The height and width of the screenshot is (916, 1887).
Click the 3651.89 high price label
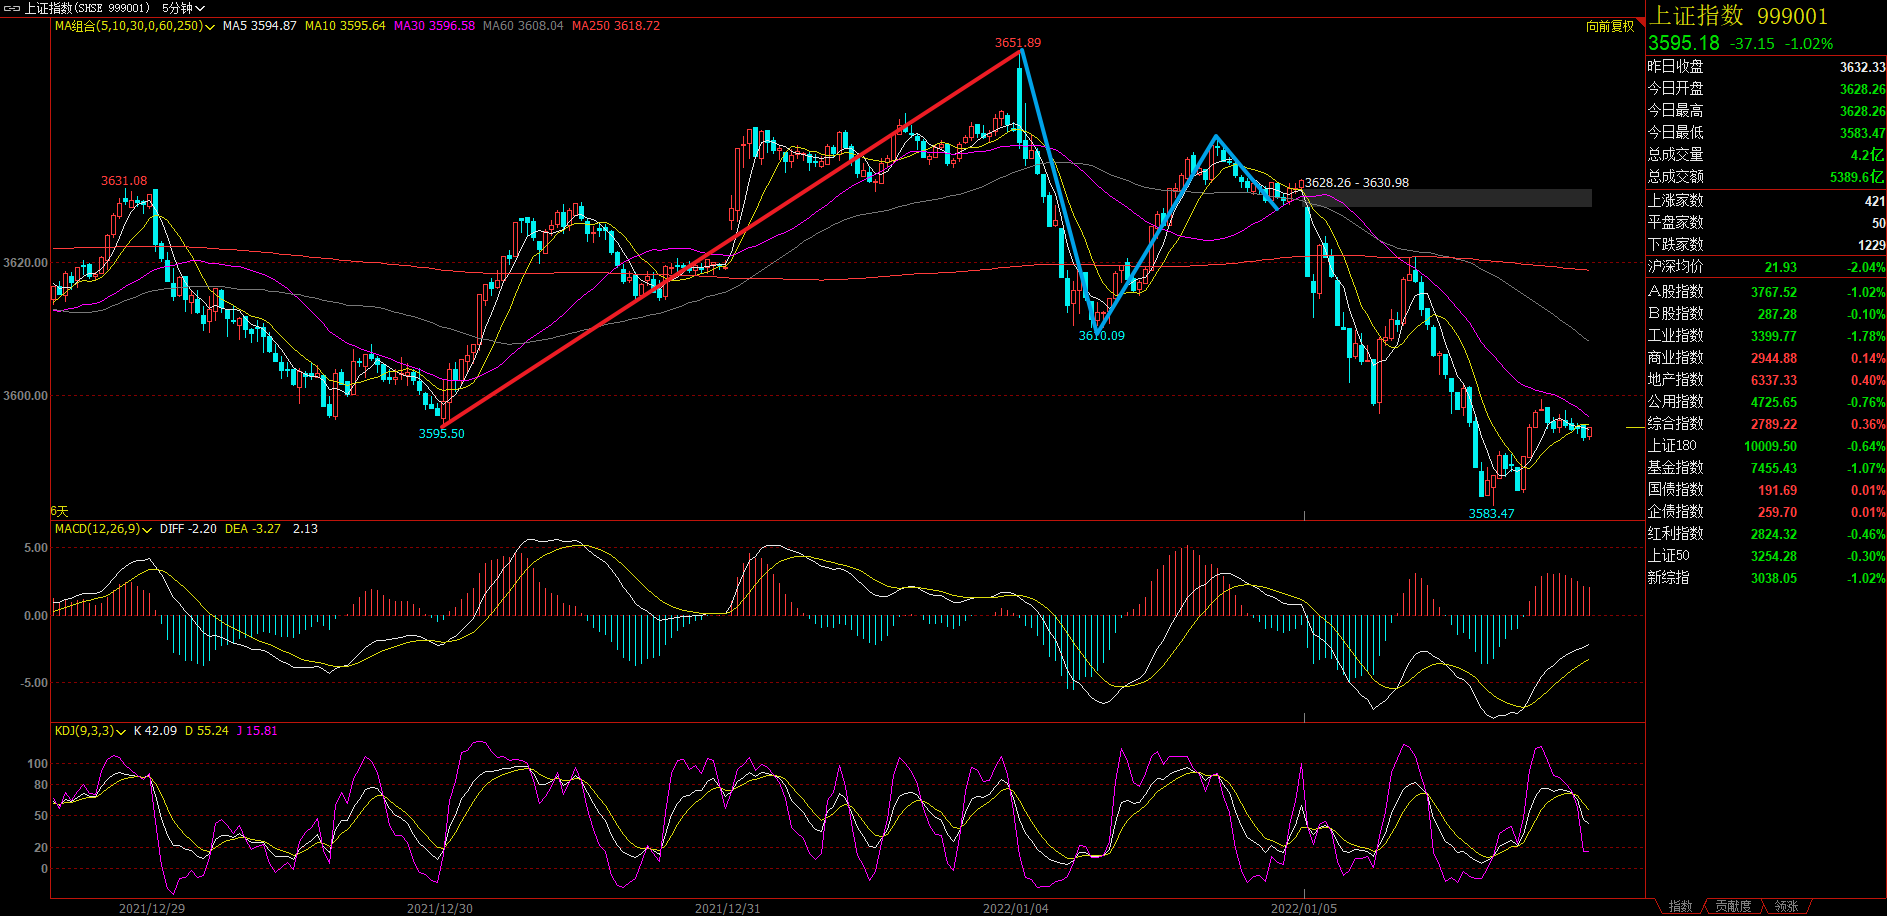coord(1018,43)
